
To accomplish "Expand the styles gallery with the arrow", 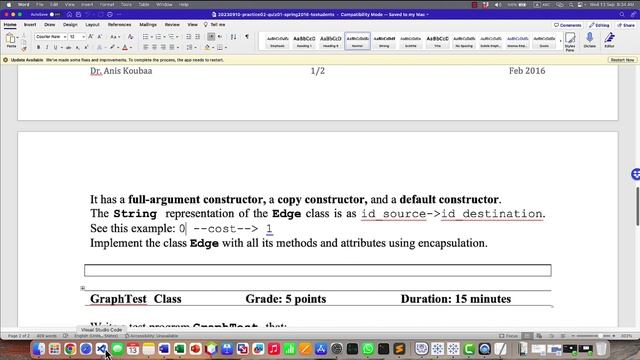I will [x=560, y=41].
